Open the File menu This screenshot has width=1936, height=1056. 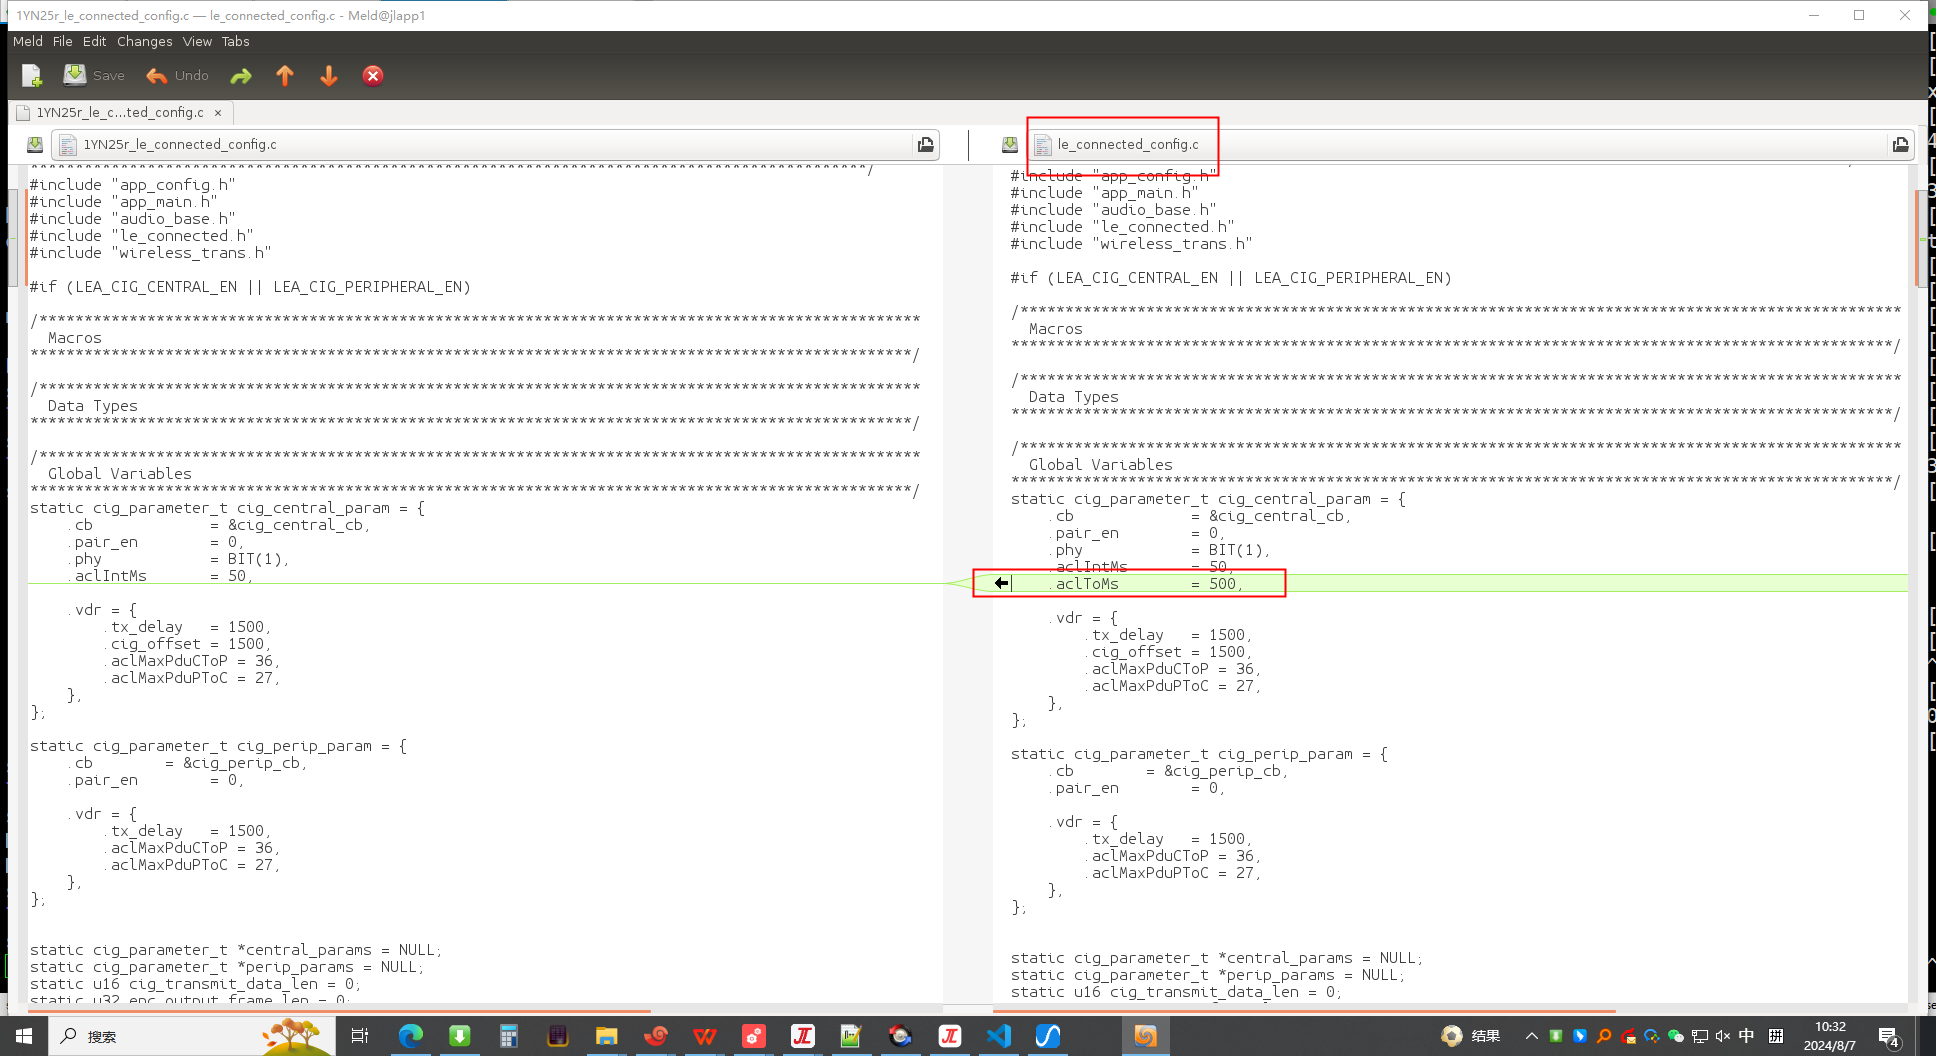(x=63, y=41)
